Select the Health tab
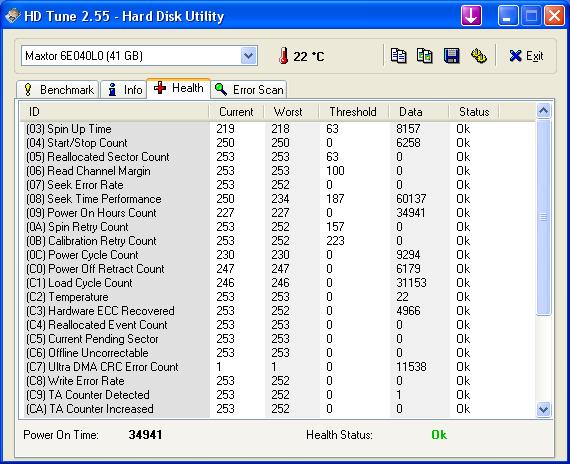Image resolution: width=570 pixels, height=464 pixels. click(178, 88)
